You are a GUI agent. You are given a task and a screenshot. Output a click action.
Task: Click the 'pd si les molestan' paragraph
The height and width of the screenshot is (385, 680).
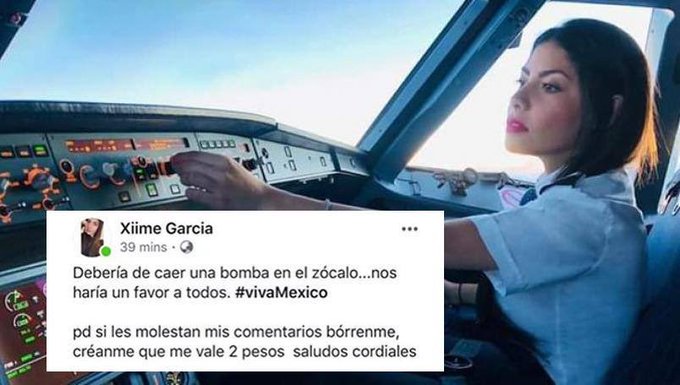[x=245, y=342]
